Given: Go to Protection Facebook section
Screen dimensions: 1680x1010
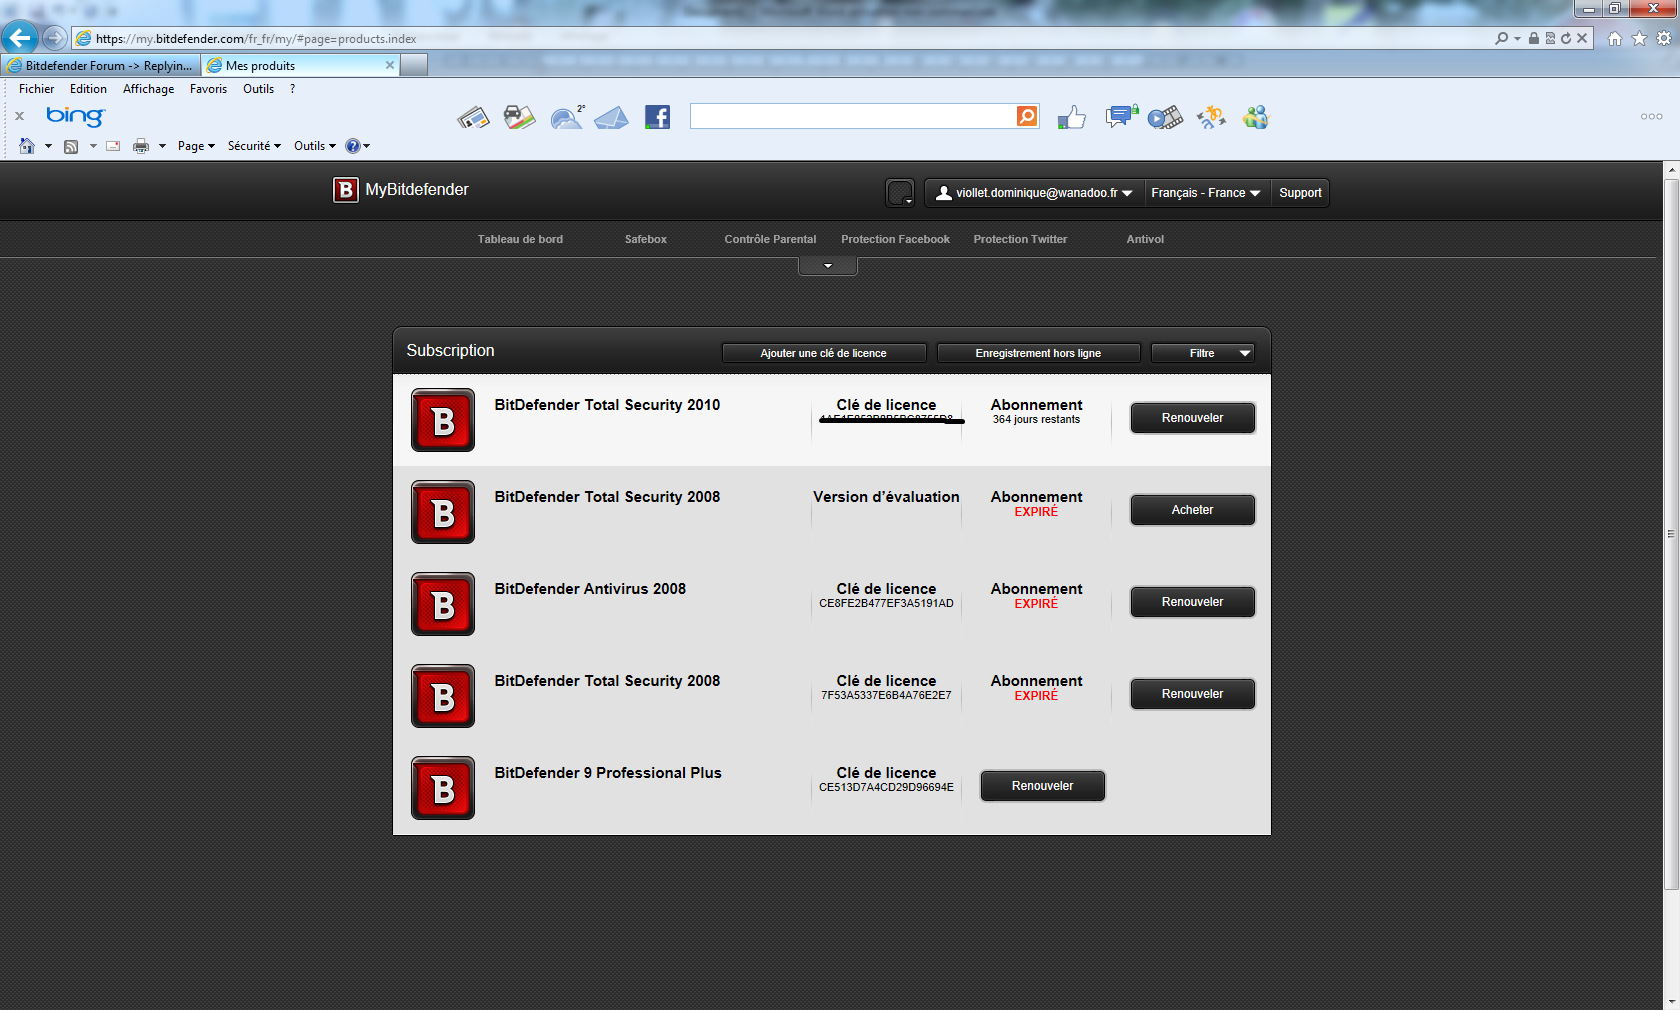Looking at the screenshot, I should click(895, 239).
